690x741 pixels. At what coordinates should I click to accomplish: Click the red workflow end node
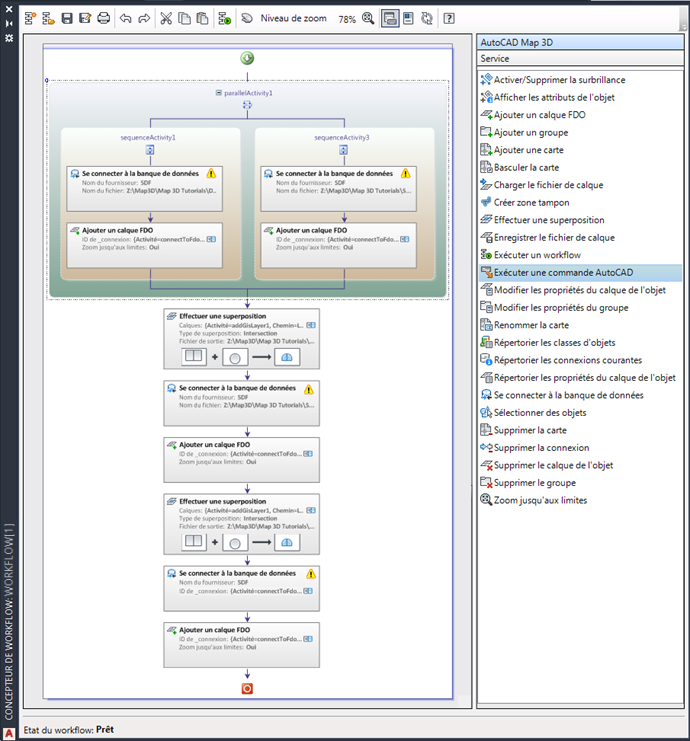click(247, 689)
